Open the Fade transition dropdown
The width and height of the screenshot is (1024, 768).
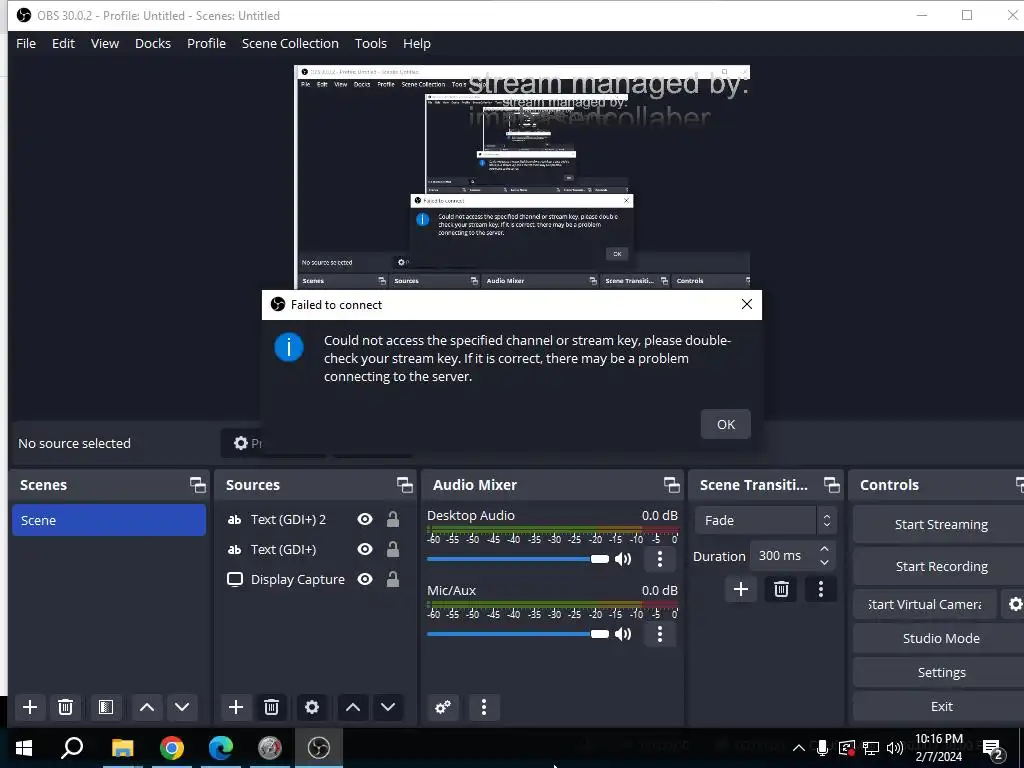765,520
